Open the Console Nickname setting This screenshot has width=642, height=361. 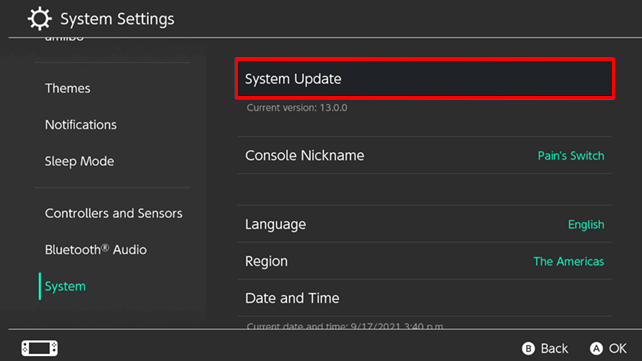tap(425, 155)
